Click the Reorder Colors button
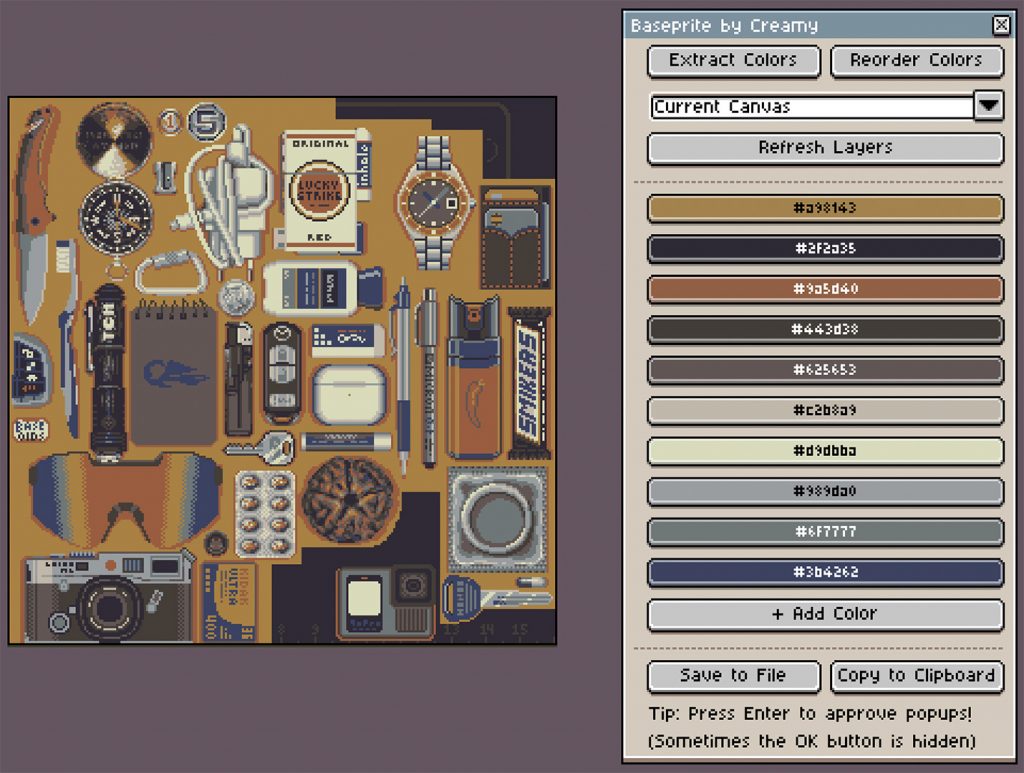This screenshot has height=773, width=1024. coord(916,61)
